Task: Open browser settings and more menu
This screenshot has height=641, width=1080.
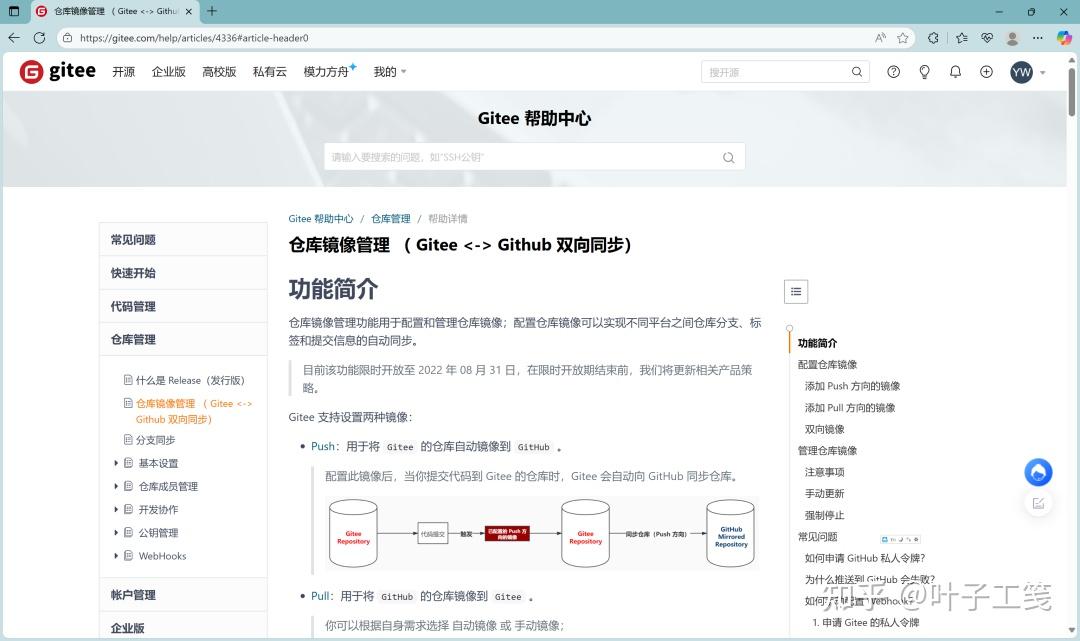Action: tap(1038, 38)
